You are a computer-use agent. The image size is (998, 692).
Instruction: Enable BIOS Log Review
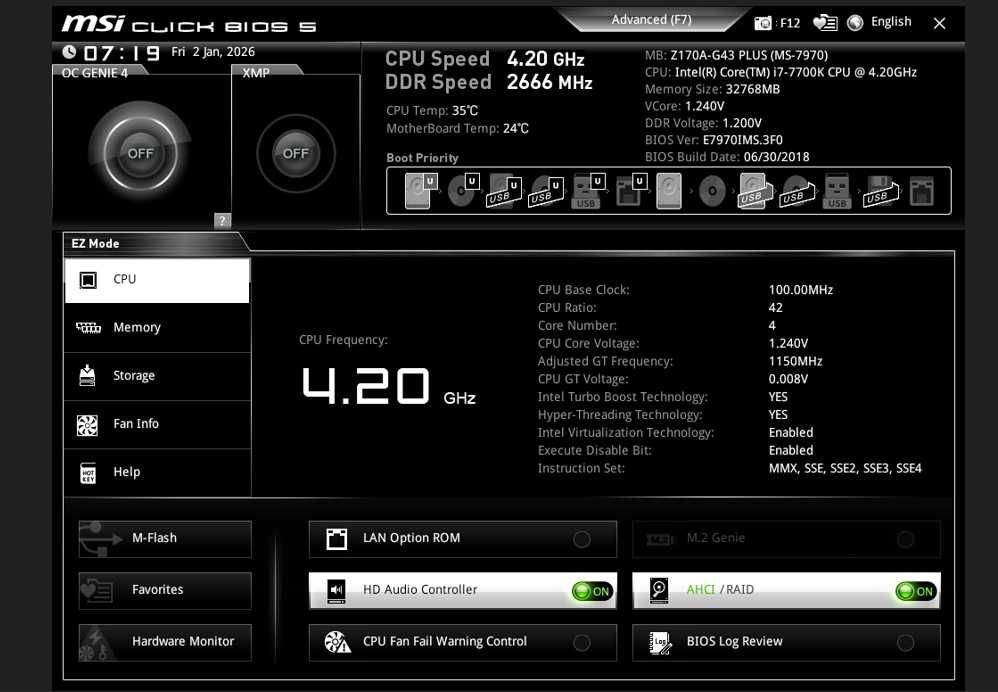coord(786,642)
